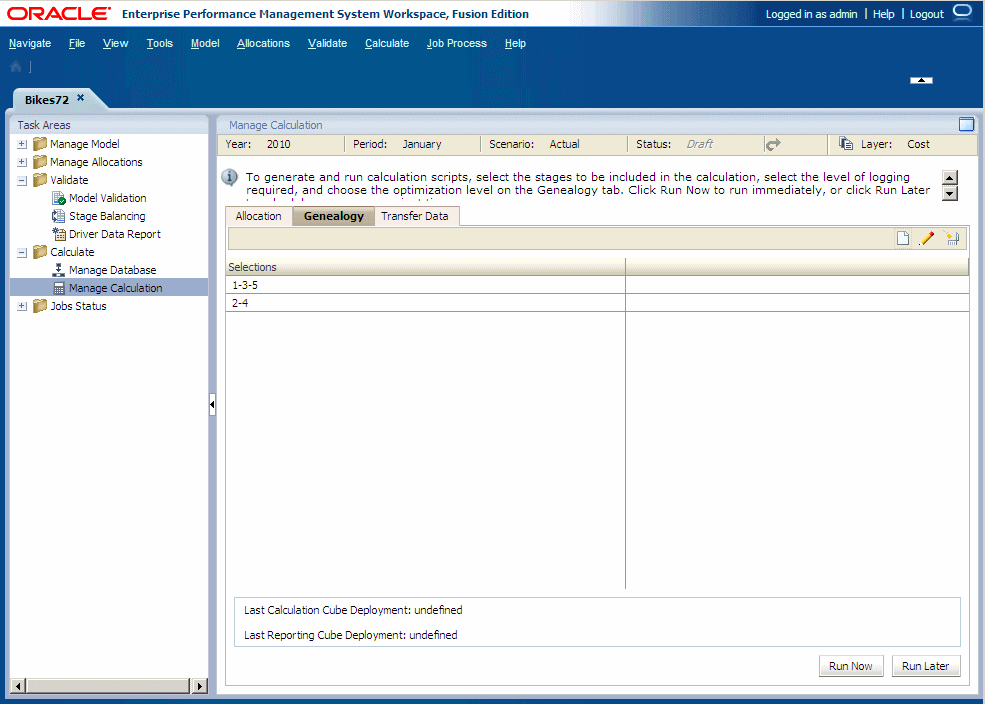Screen dimensions: 985x704
Task: Expand the Jobs Status tree node
Action: click(x=22, y=306)
